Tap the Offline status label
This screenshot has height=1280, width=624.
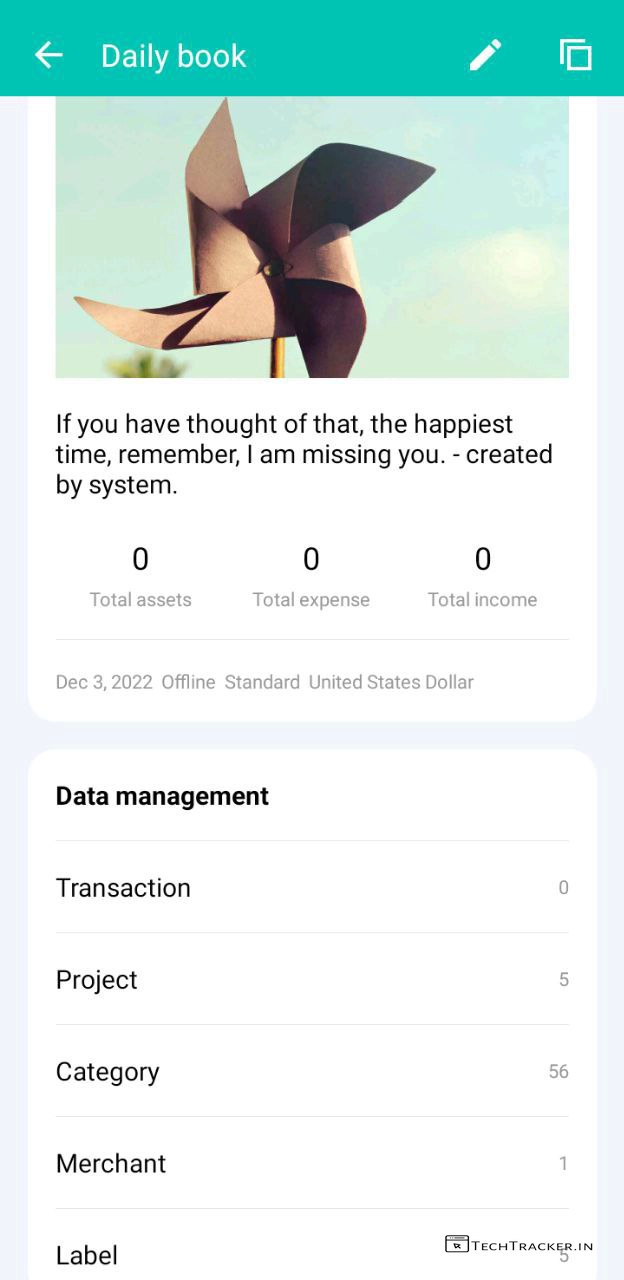pos(188,682)
